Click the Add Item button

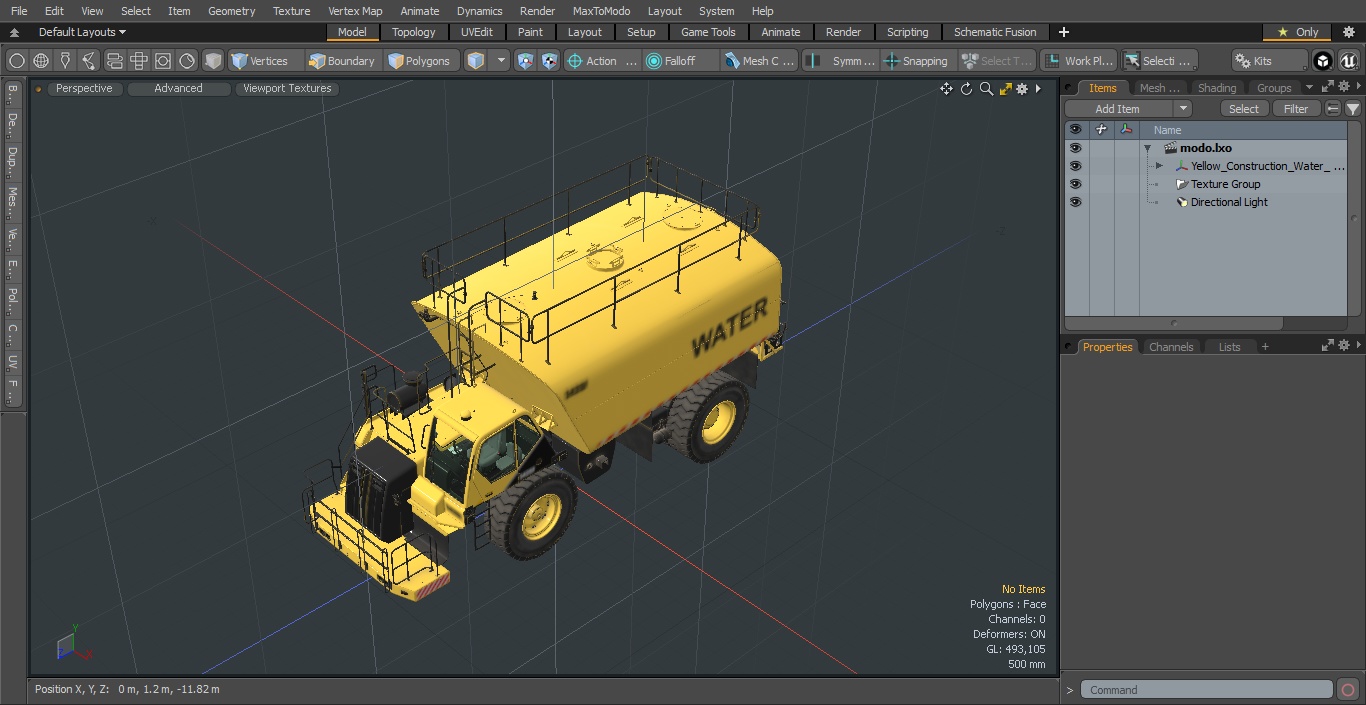click(x=1117, y=109)
